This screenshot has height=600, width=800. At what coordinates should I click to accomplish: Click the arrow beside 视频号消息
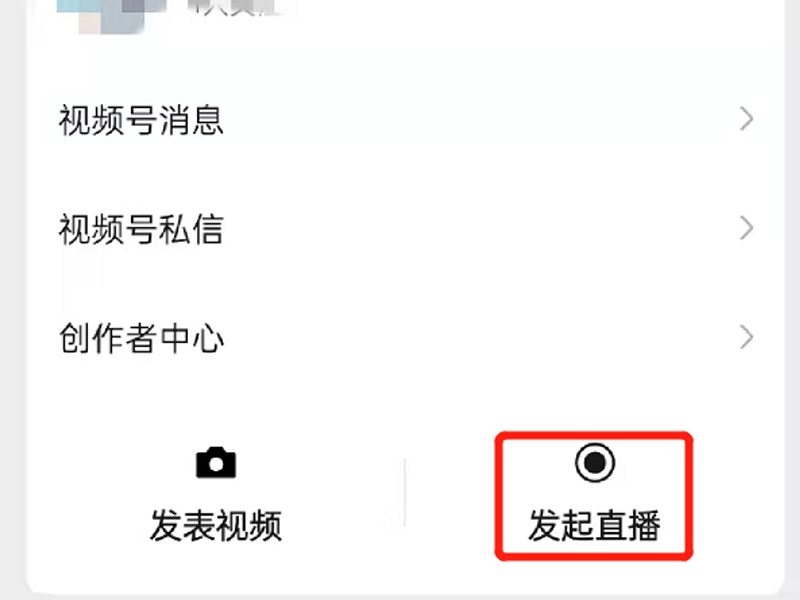tap(746, 119)
